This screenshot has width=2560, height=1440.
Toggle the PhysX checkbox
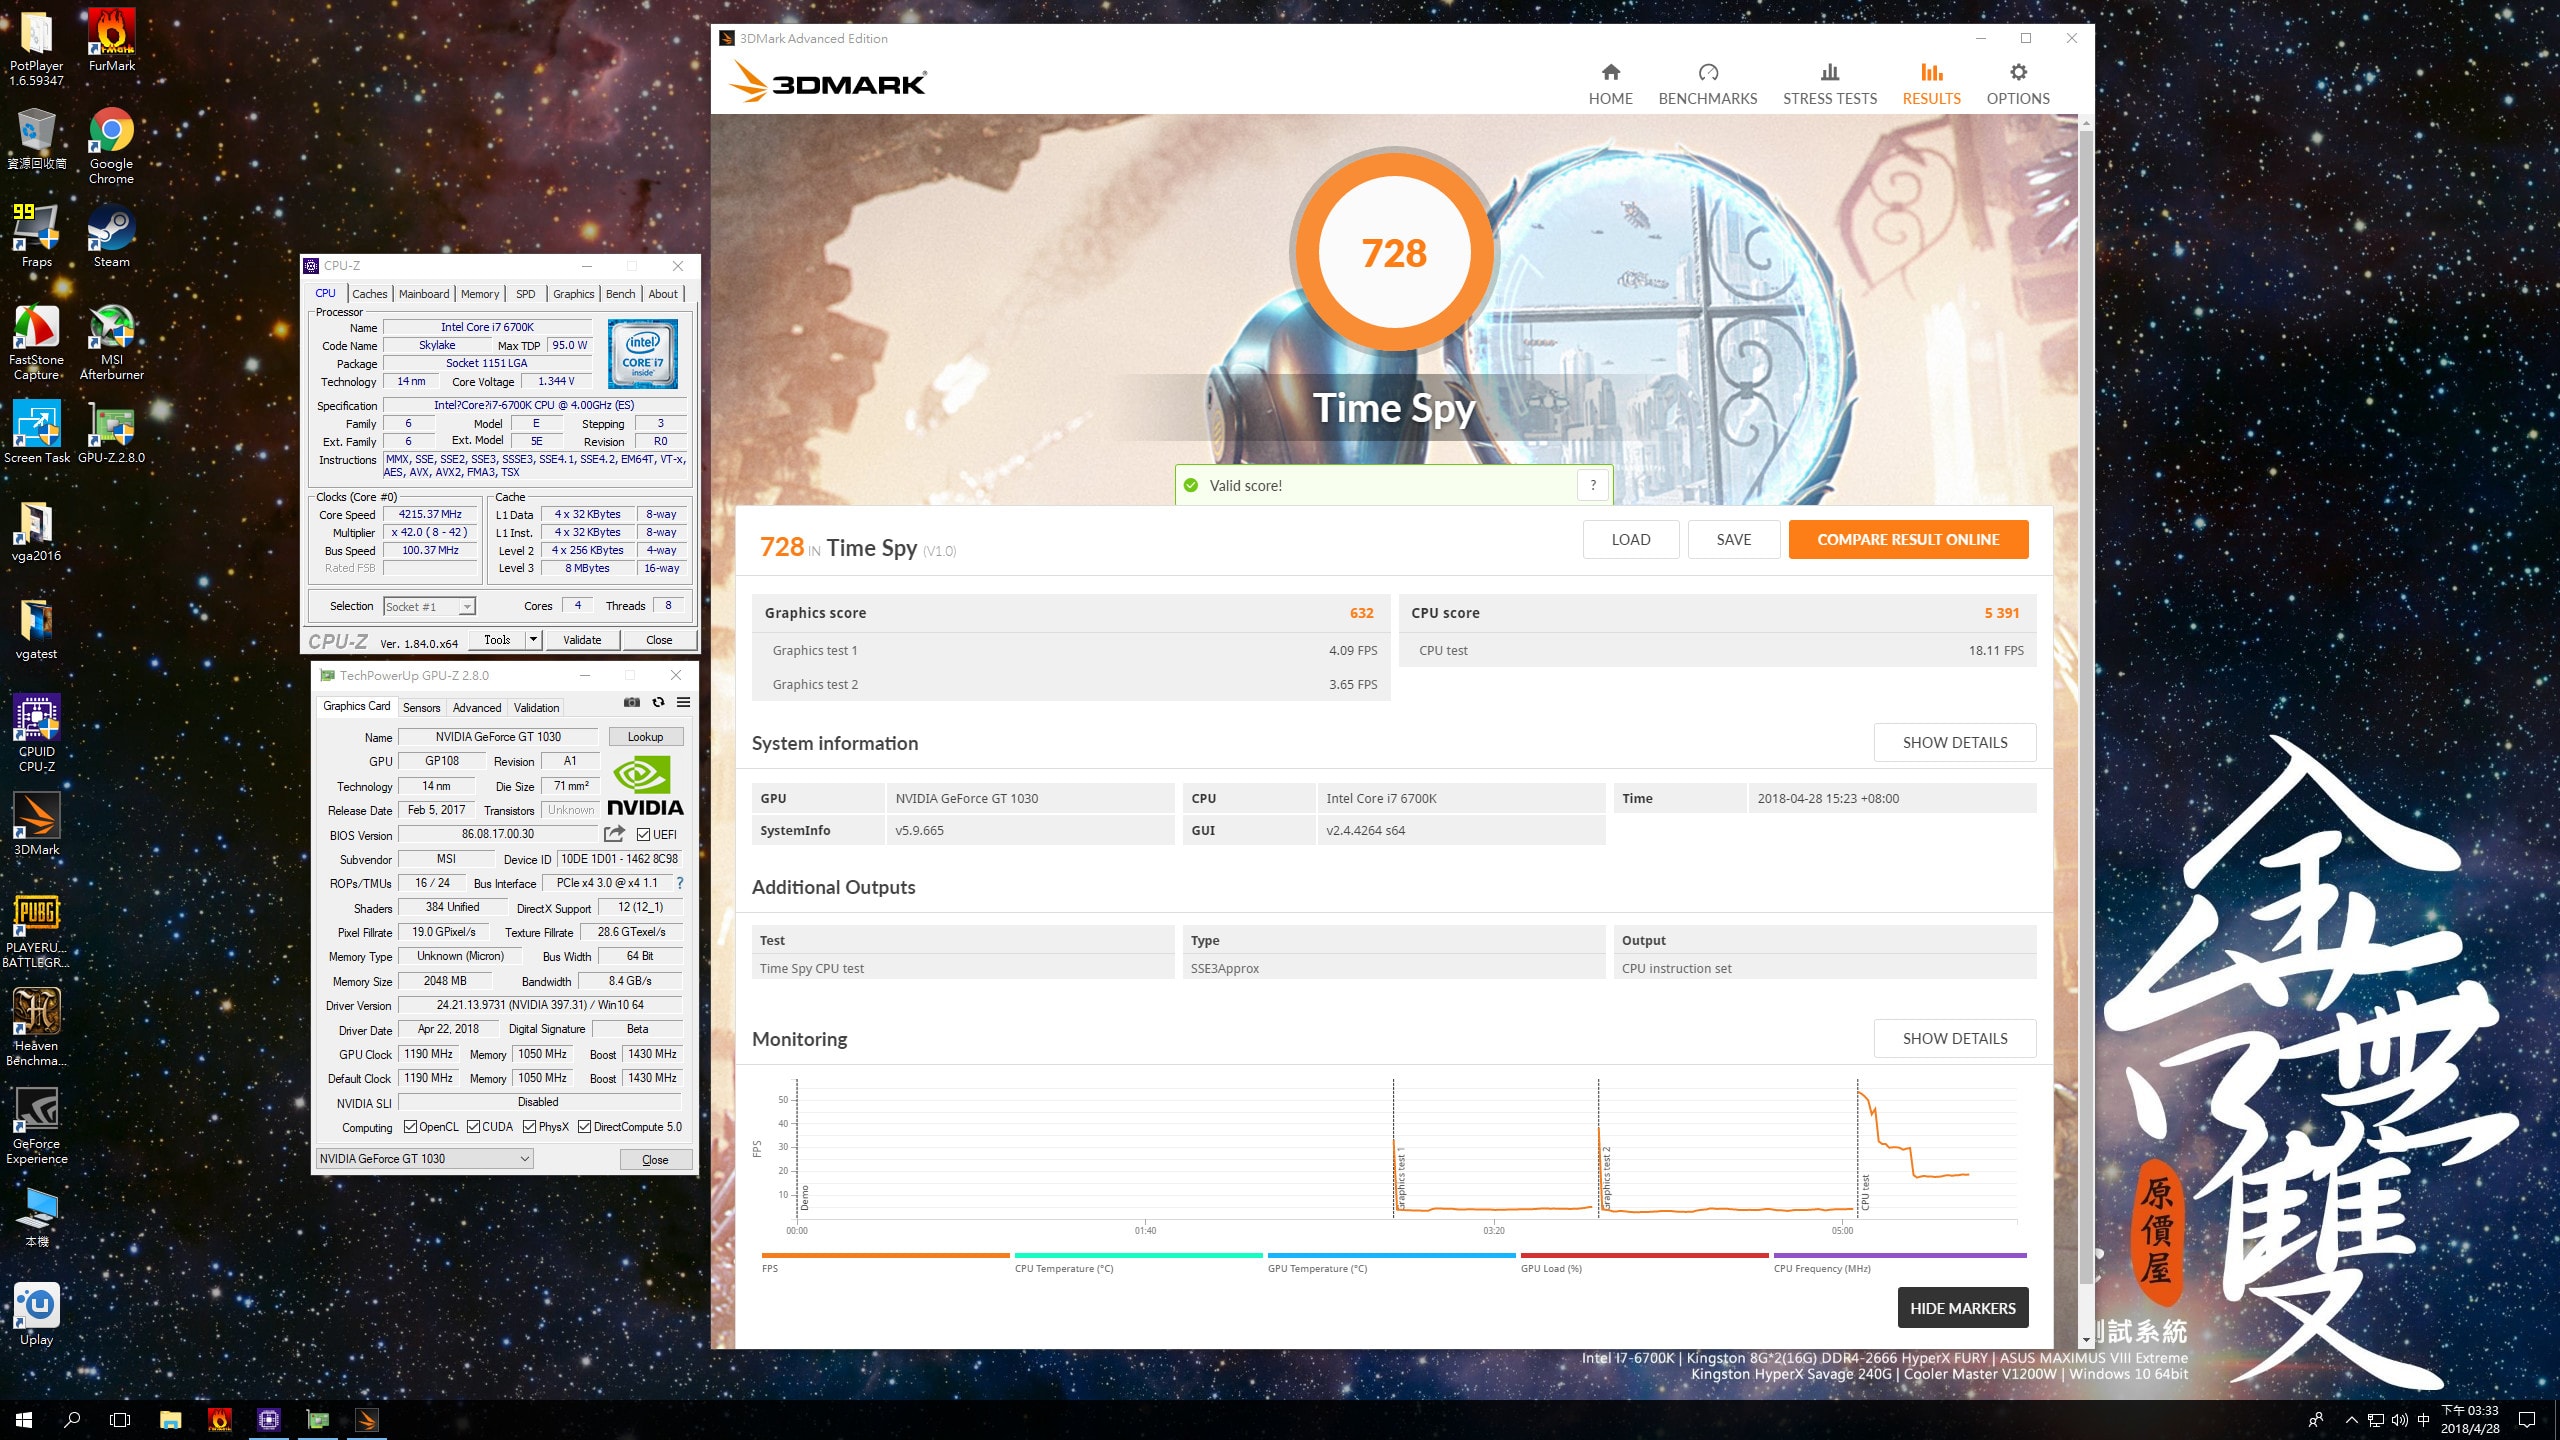[530, 1127]
